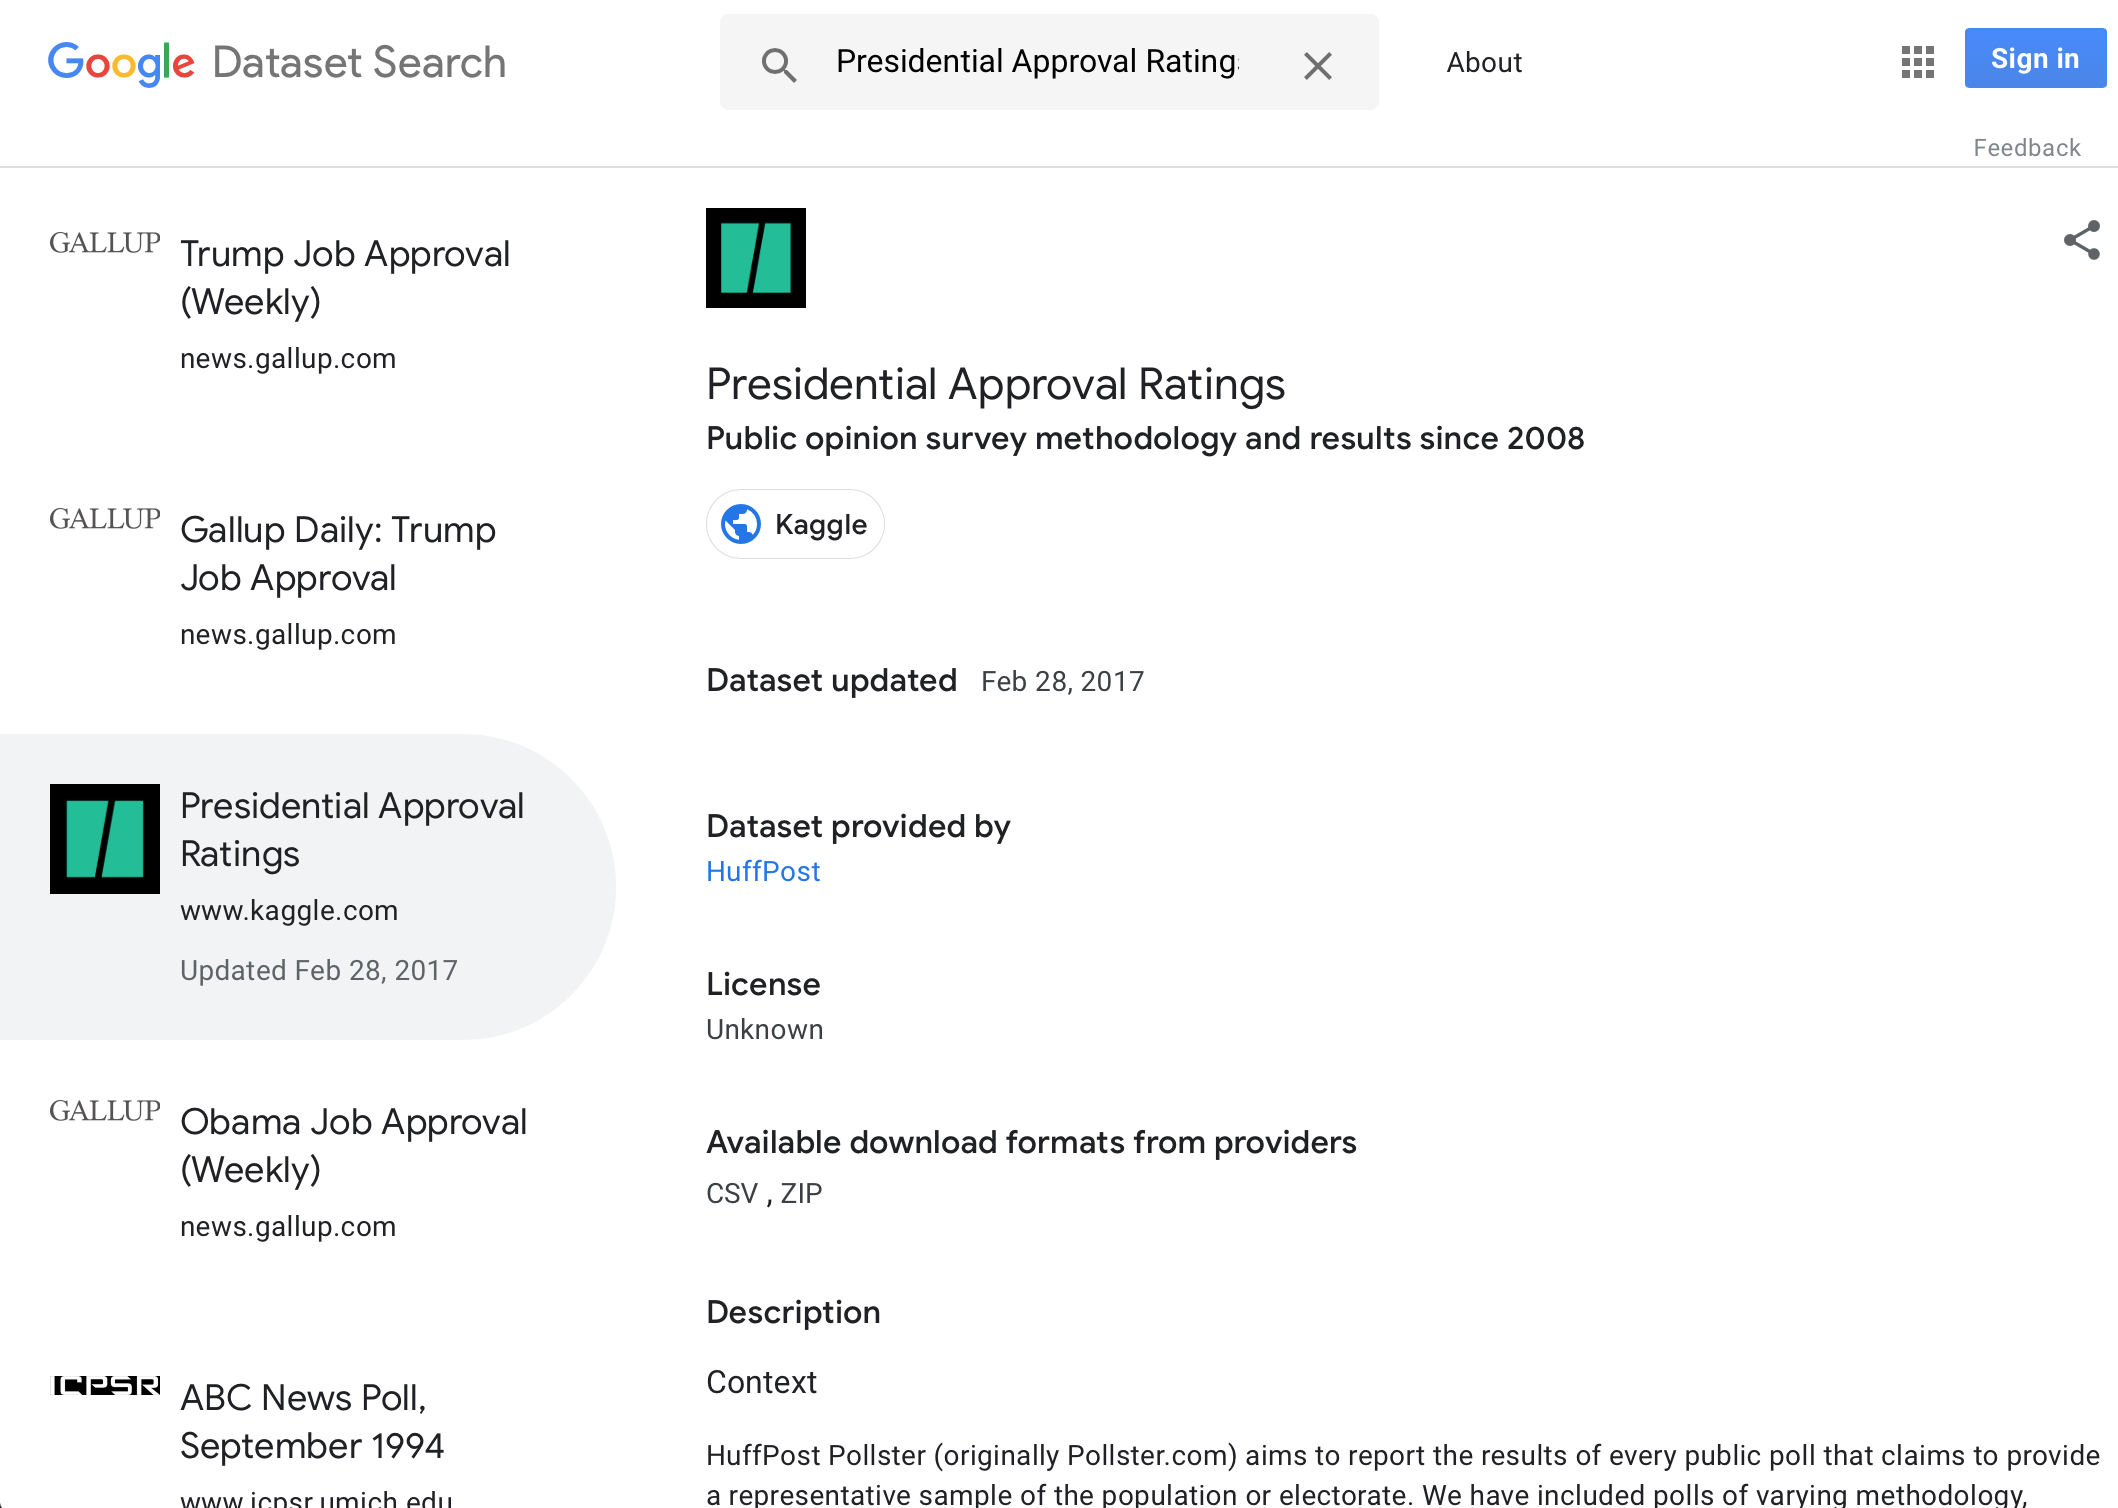The image size is (2118, 1508).
Task: Click Gallup logo beside Trump Job Approval (Weekly)
Action: pos(105,243)
